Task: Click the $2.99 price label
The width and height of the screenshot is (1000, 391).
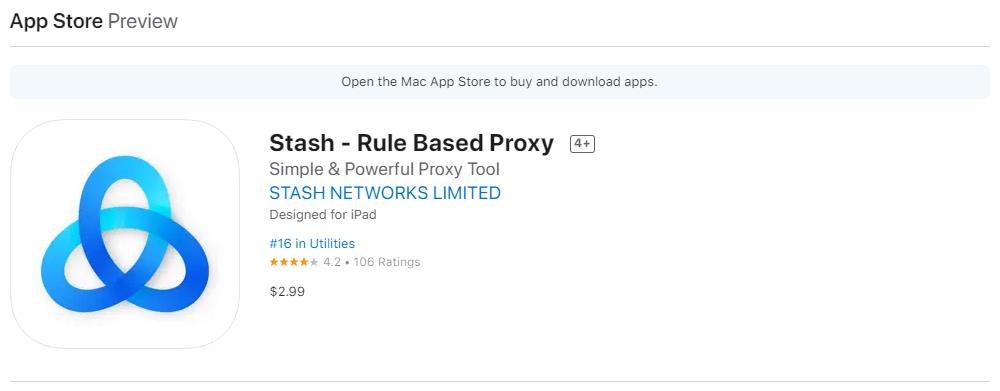Action: point(287,292)
